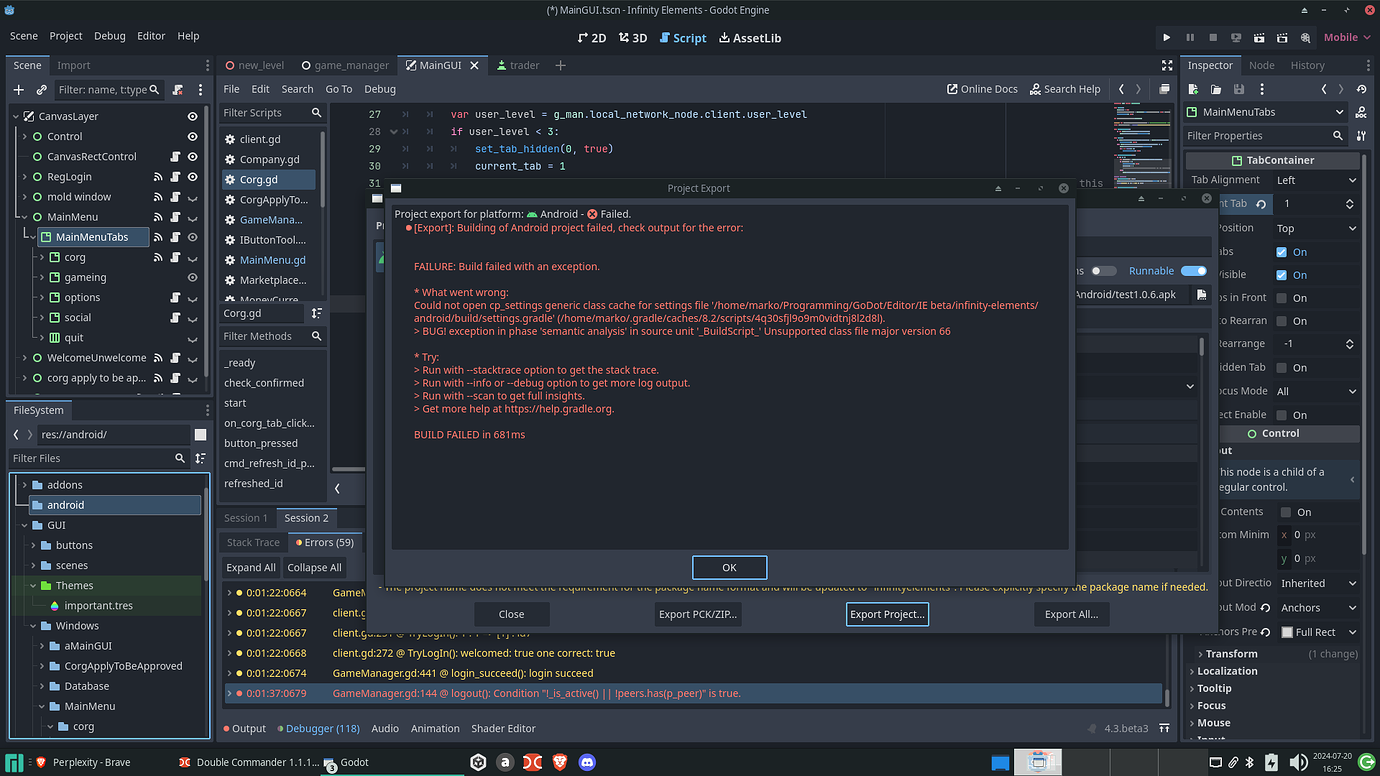Enable the Hidden Tab checkbox
The width and height of the screenshot is (1380, 776).
[x=1282, y=368]
